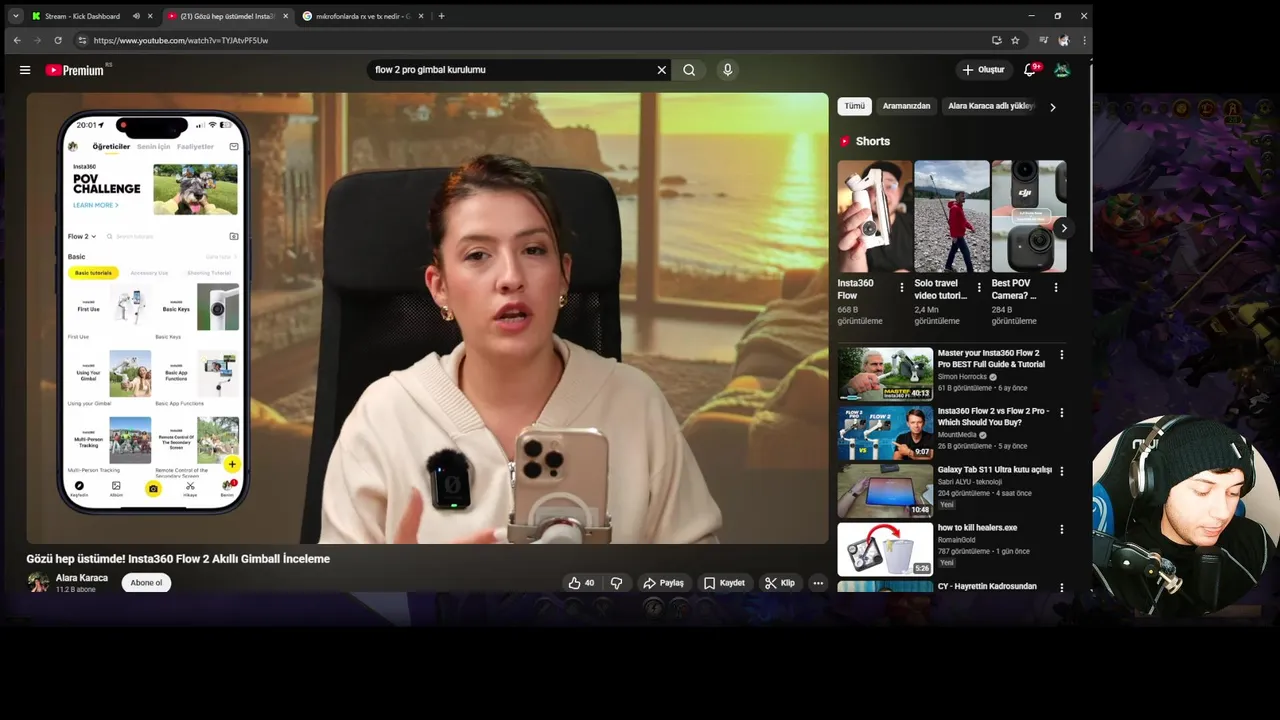1280x720 pixels.
Task: Bookmark this page with the star
Action: click(1015, 40)
